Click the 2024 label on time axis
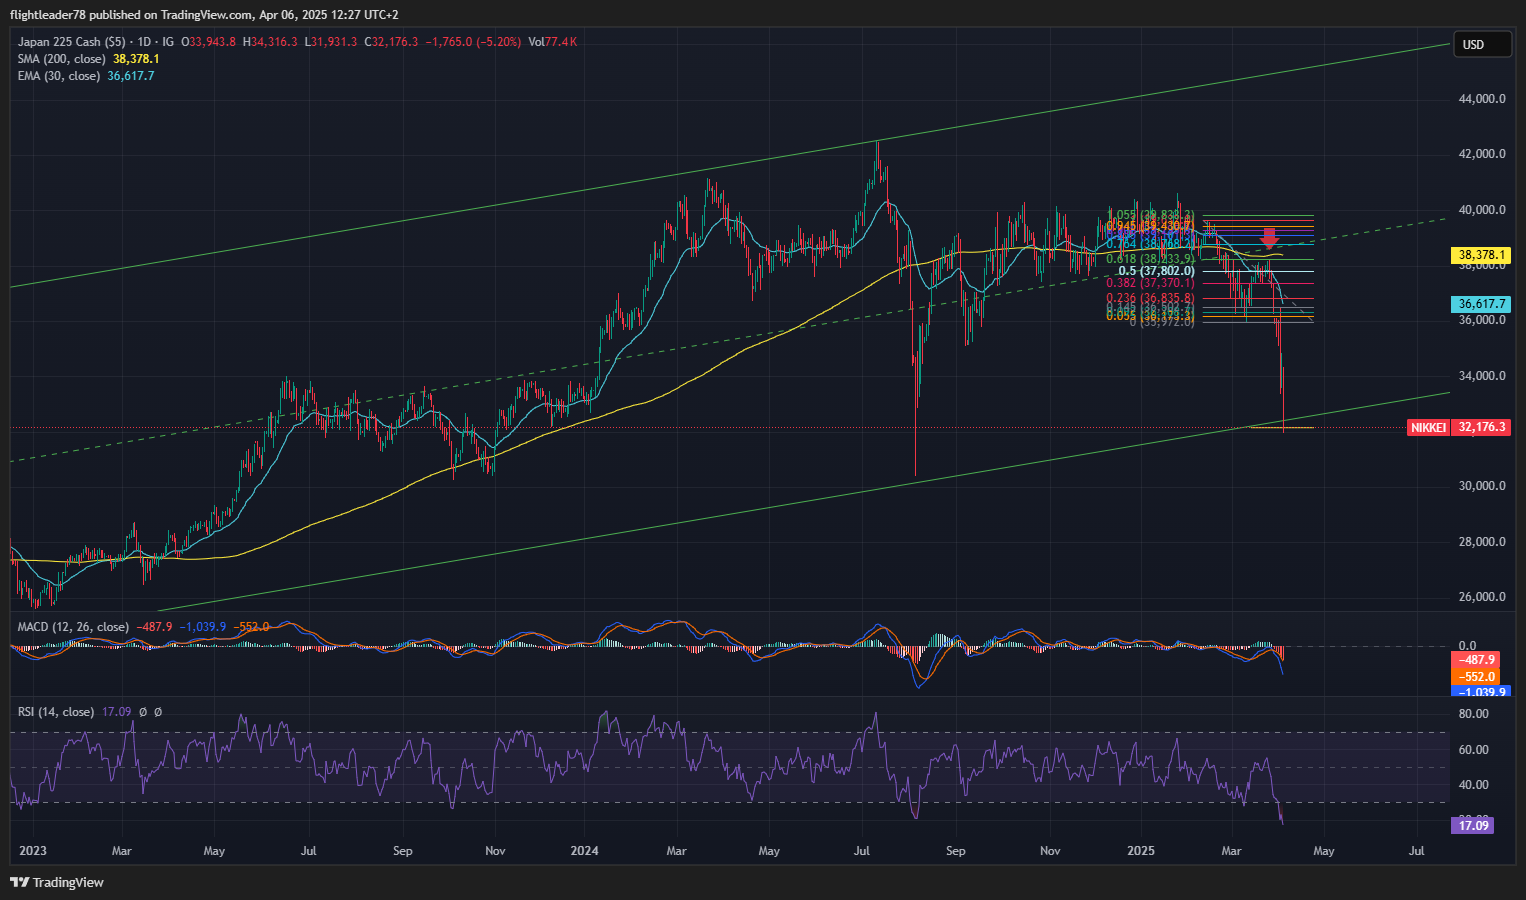This screenshot has width=1526, height=900. click(584, 851)
